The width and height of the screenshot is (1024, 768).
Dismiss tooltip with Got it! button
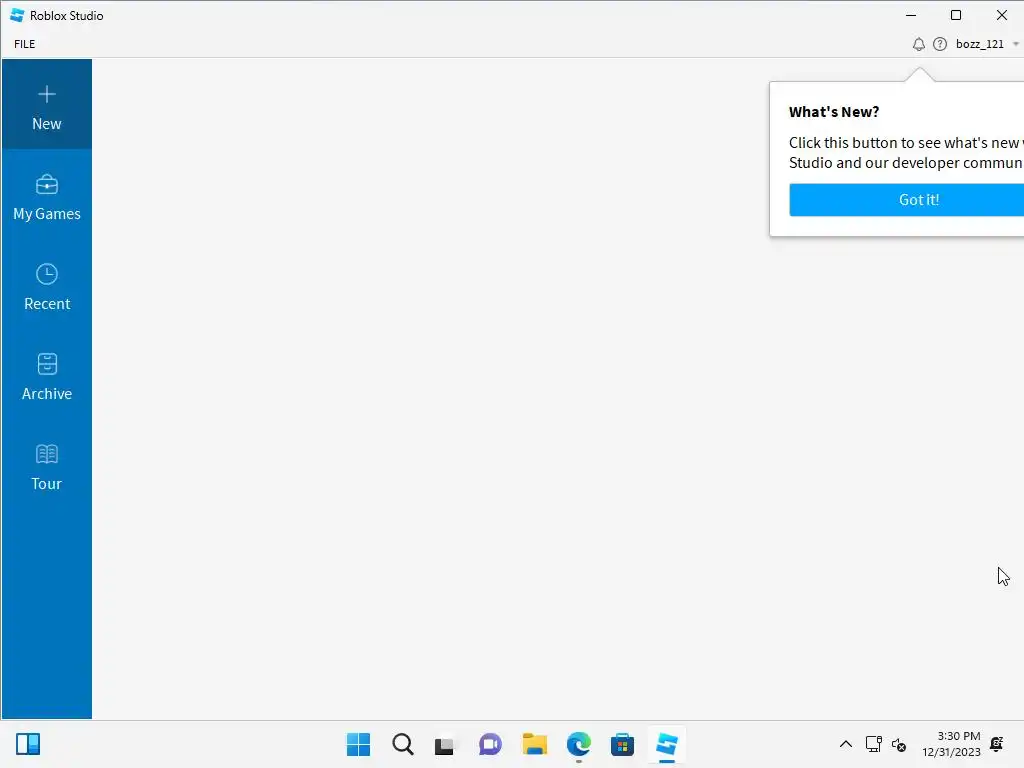click(x=906, y=200)
